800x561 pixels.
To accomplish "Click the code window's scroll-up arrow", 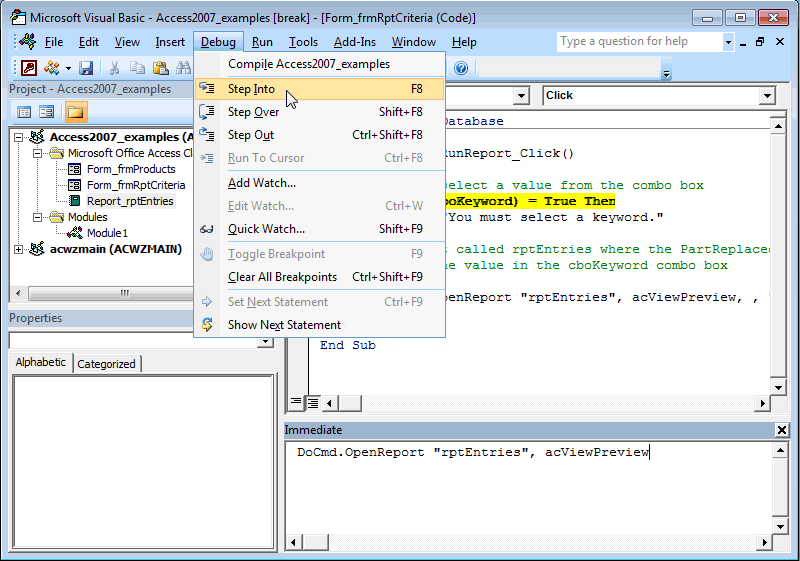I will click(x=778, y=125).
